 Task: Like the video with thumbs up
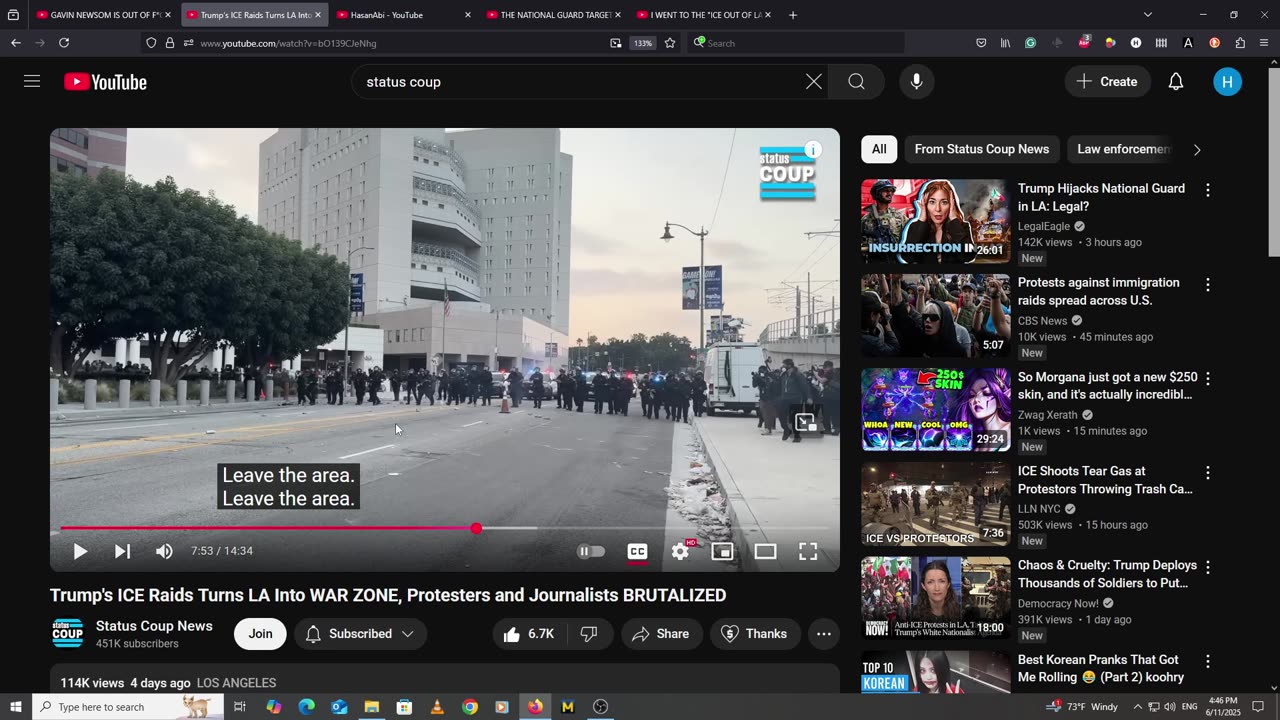[528, 634]
